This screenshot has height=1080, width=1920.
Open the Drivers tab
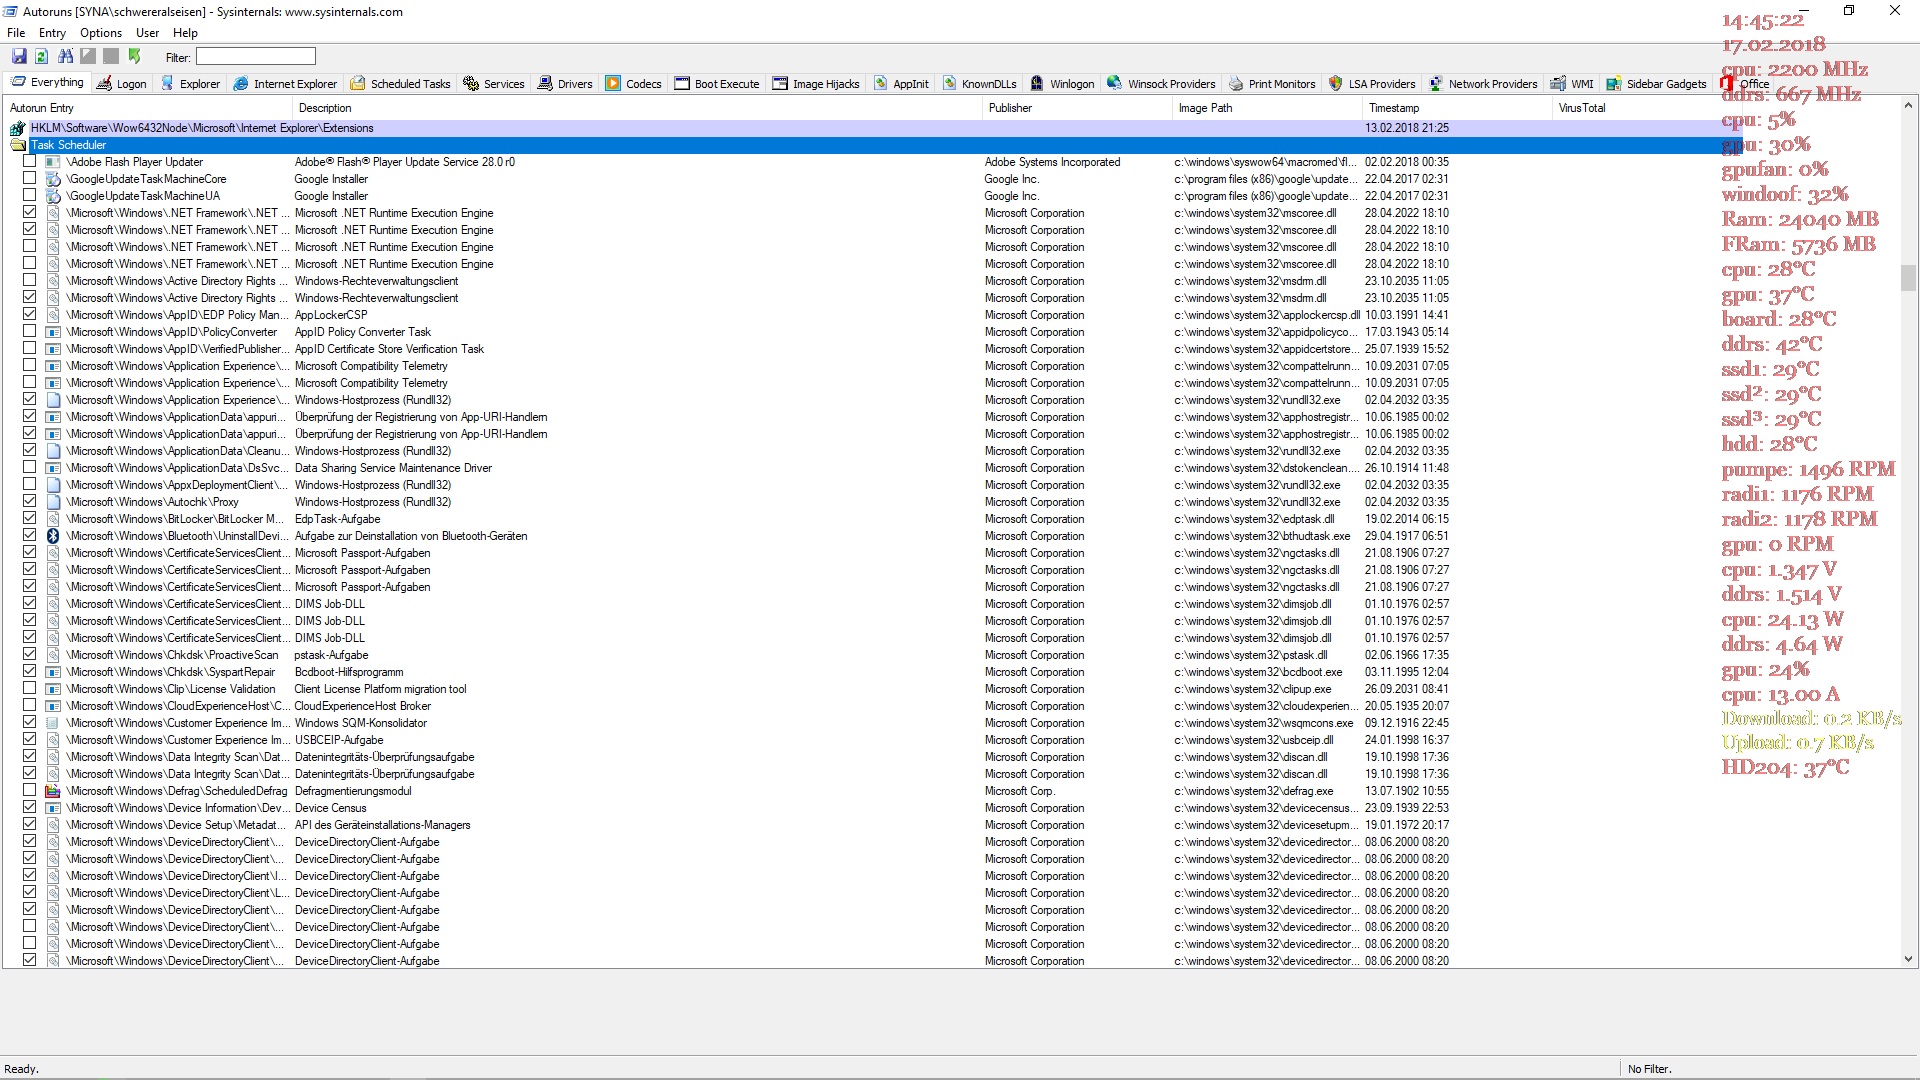pos(565,84)
